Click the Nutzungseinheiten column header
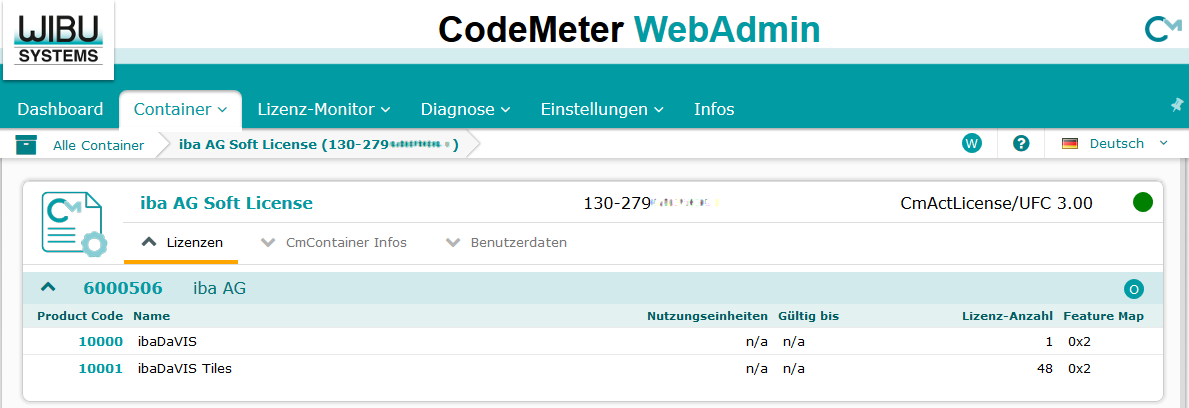Screen dimensions: 1189x408 coord(707,315)
